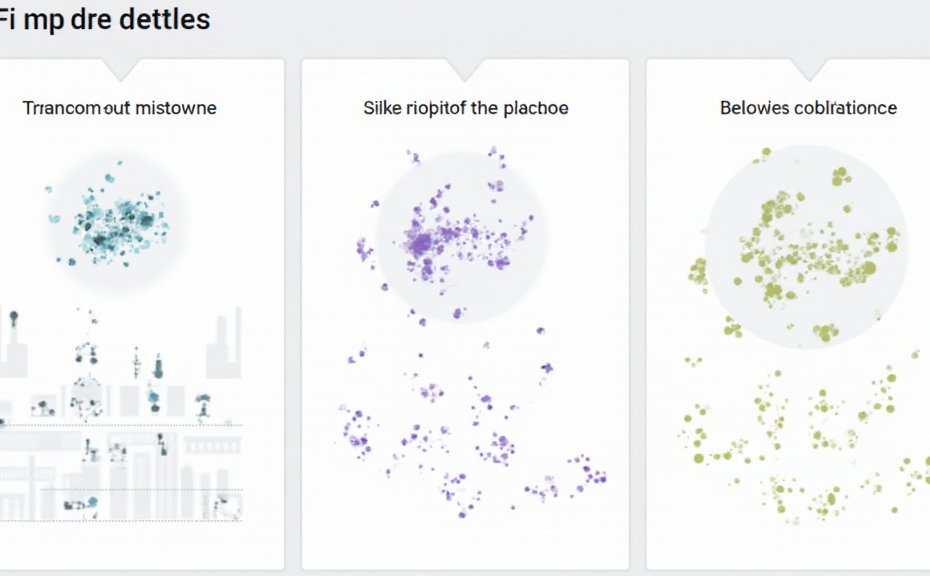
Task: Expand the pointer notch above the Silke riopitof card
Action: click(466, 69)
